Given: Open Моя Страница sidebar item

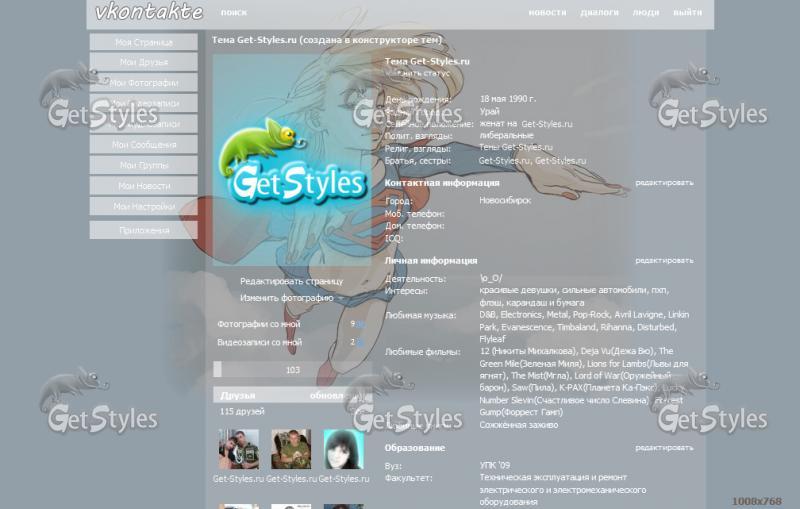Looking at the screenshot, I should tap(143, 42).
